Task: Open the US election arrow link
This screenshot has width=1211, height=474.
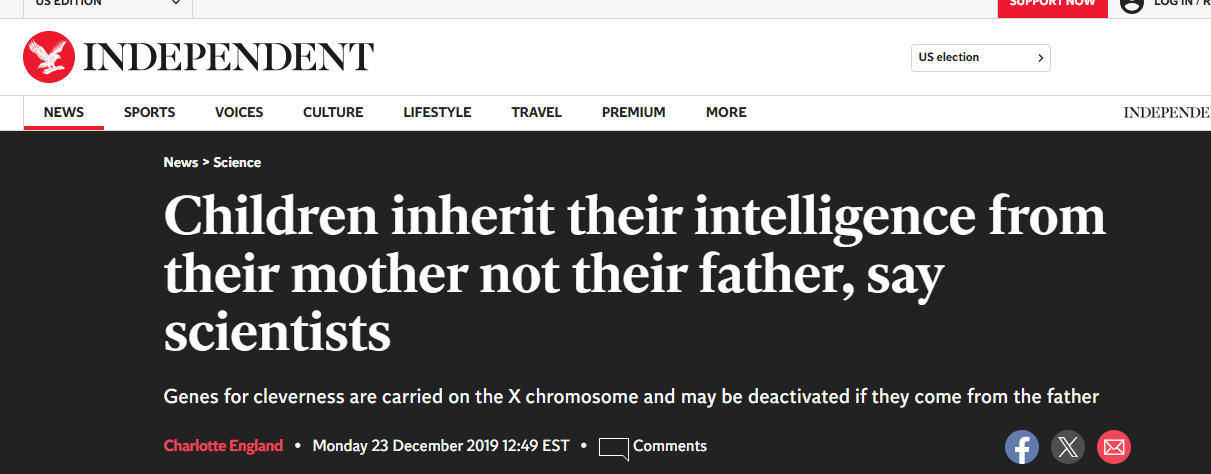Action: [x=1040, y=58]
